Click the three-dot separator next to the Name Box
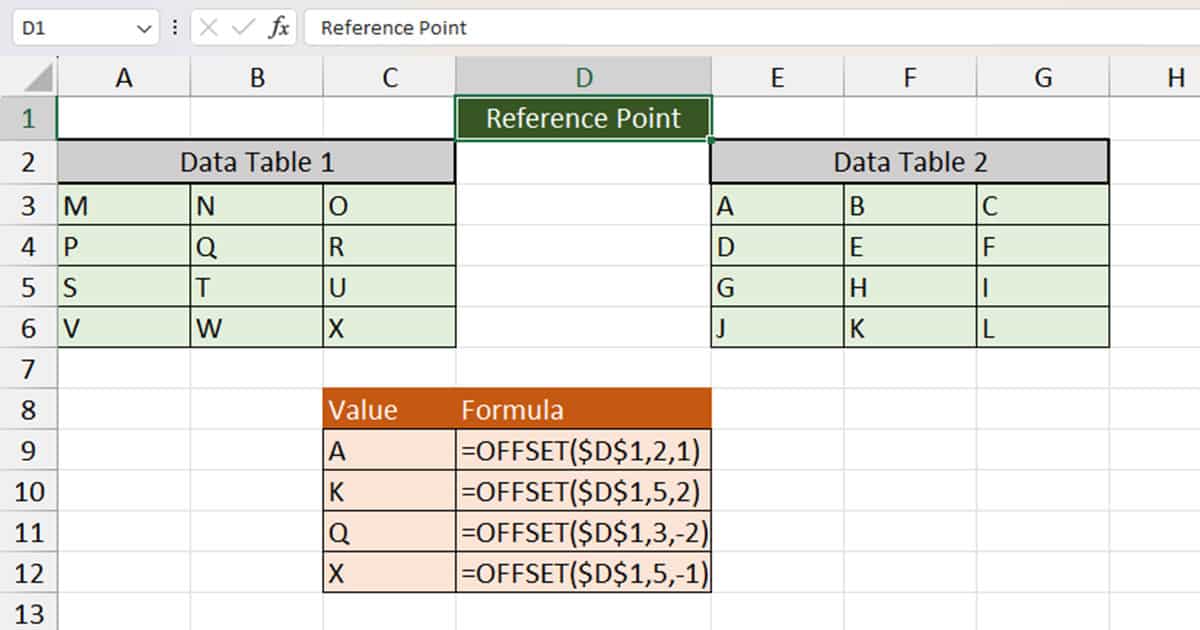This screenshot has width=1200, height=630. pos(174,27)
